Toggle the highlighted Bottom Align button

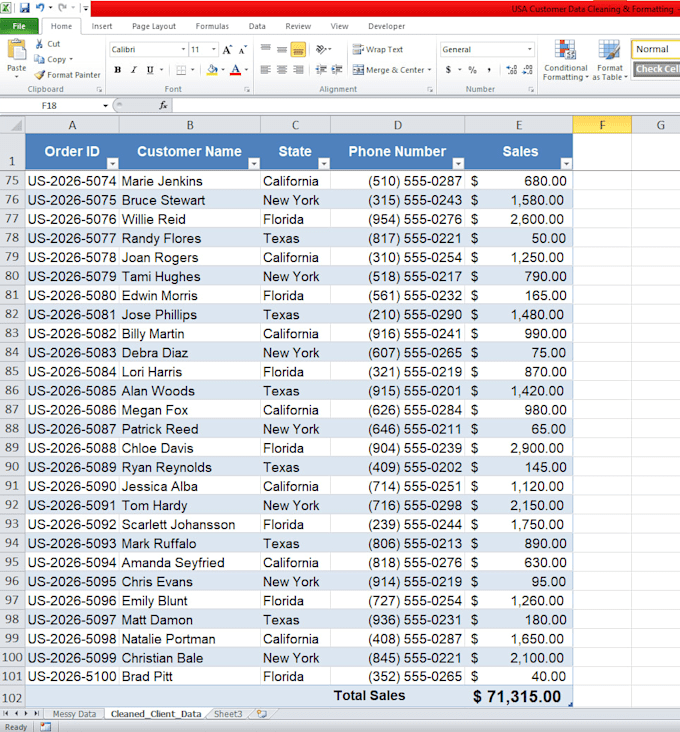(298, 49)
